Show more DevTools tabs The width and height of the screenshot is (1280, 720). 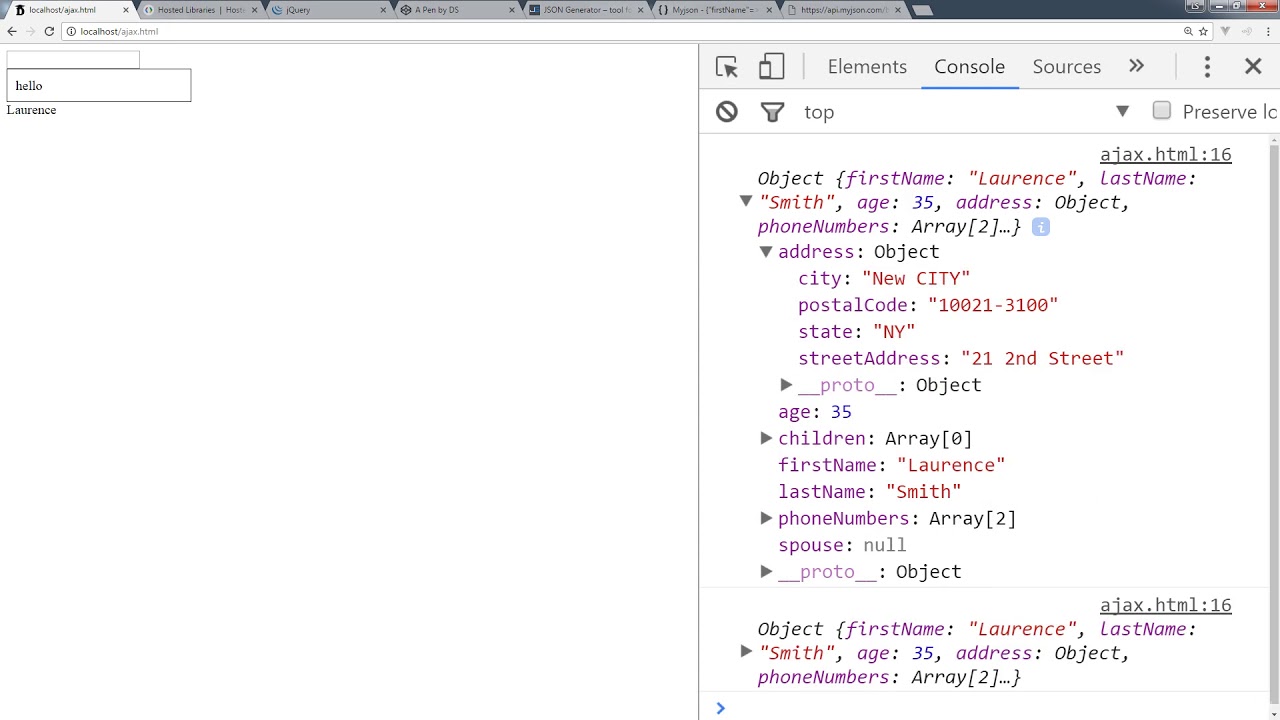tap(1136, 66)
